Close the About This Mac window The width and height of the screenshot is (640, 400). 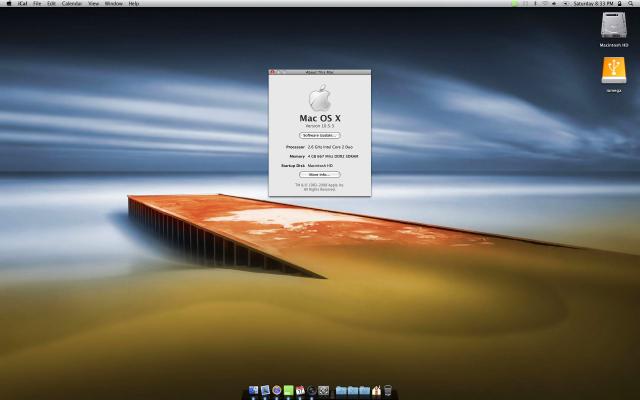click(272, 72)
